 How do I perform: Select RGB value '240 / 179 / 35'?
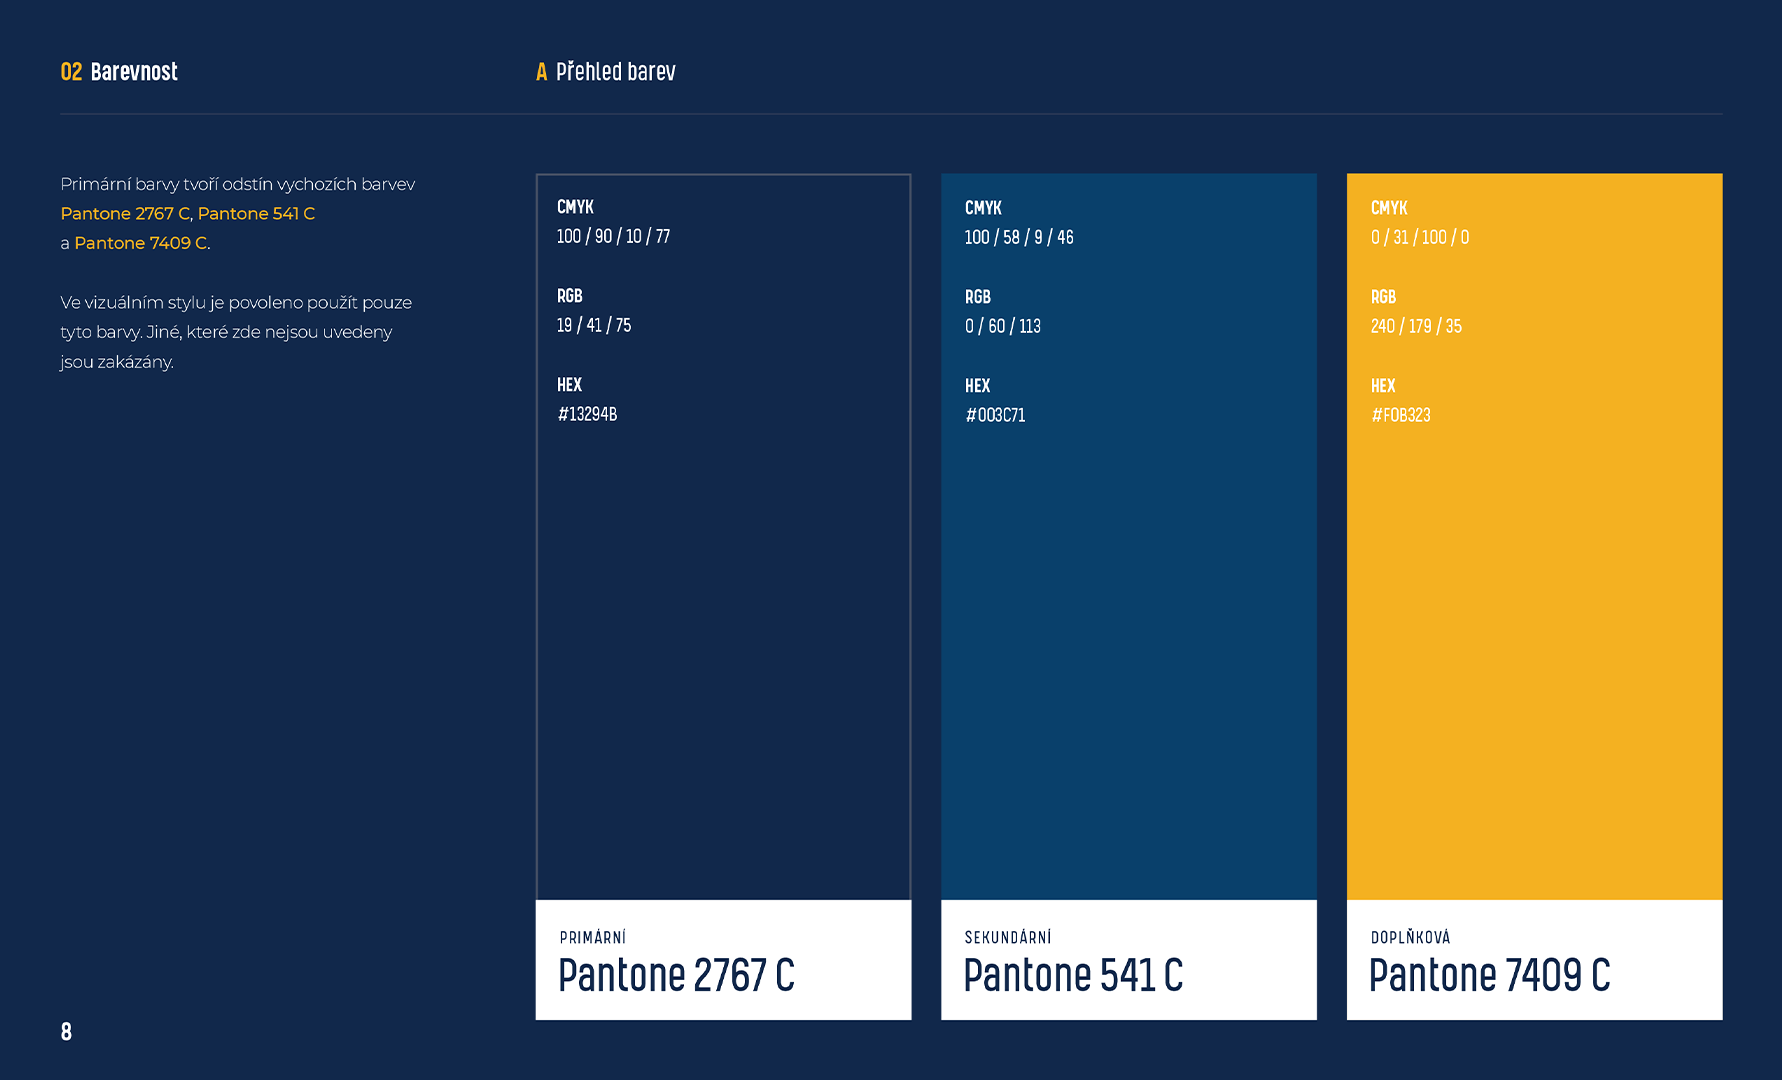coord(1416,327)
